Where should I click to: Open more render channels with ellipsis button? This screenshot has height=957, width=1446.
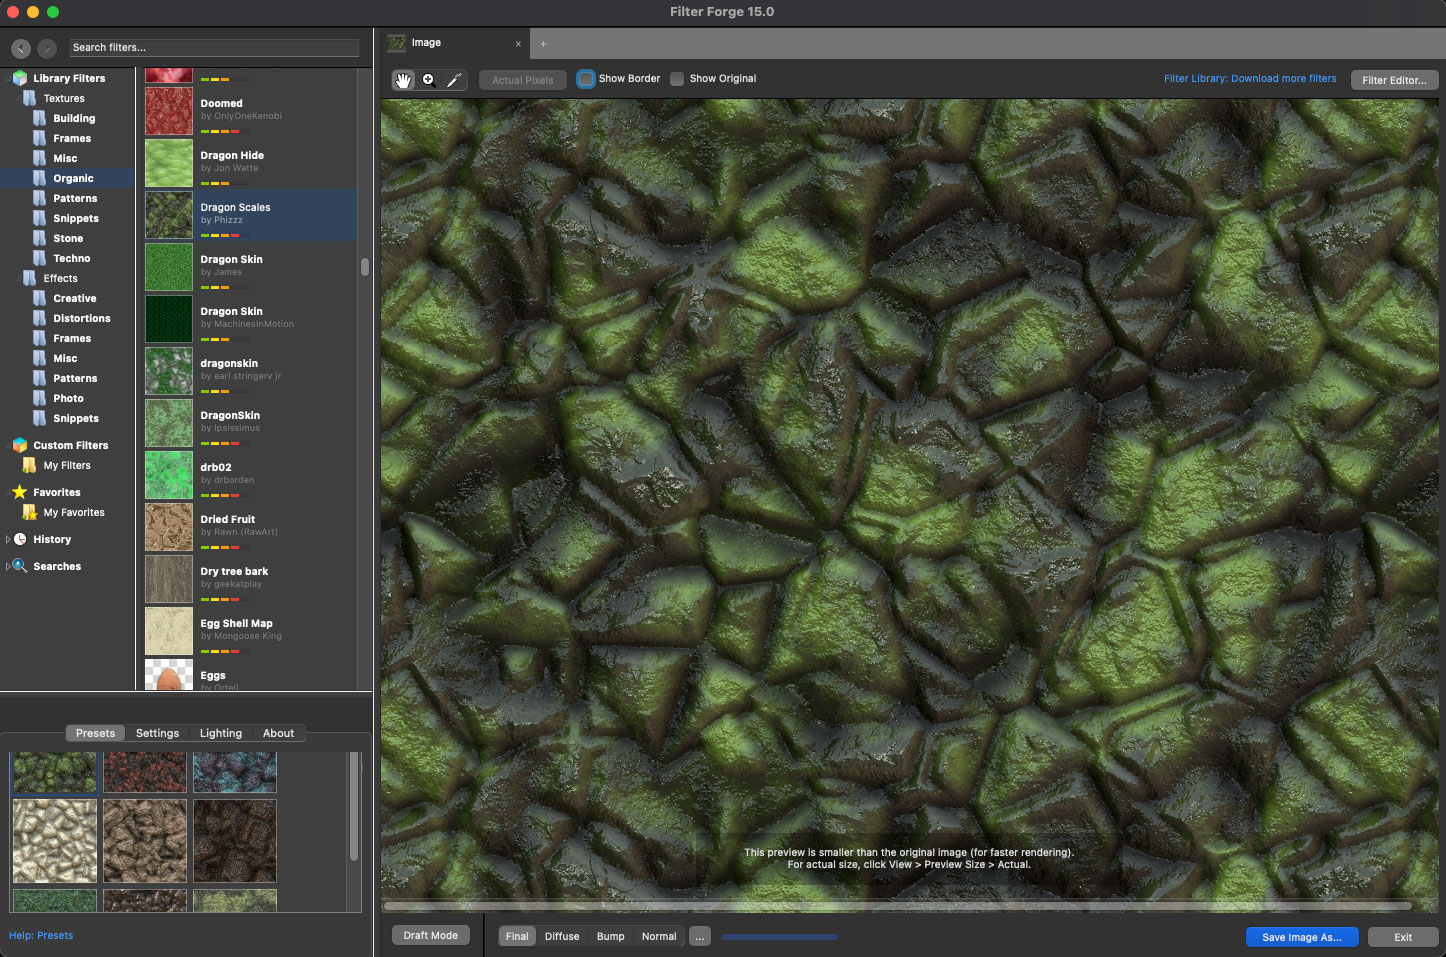[x=700, y=937]
